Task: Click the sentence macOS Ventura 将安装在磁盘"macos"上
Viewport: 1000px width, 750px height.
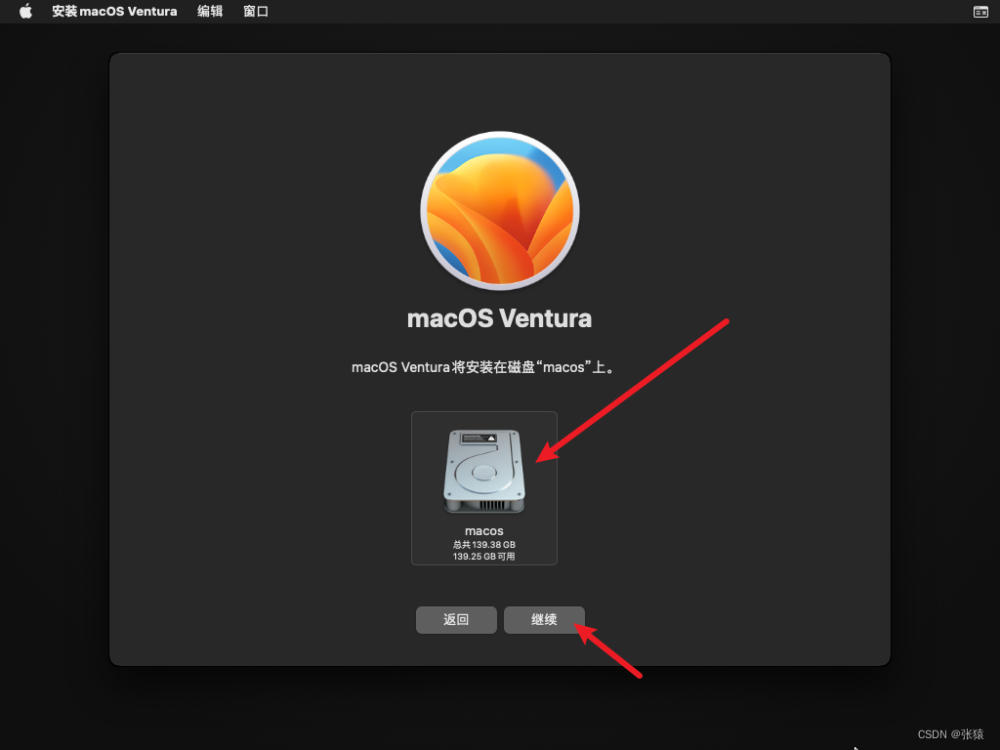Action: tap(483, 367)
